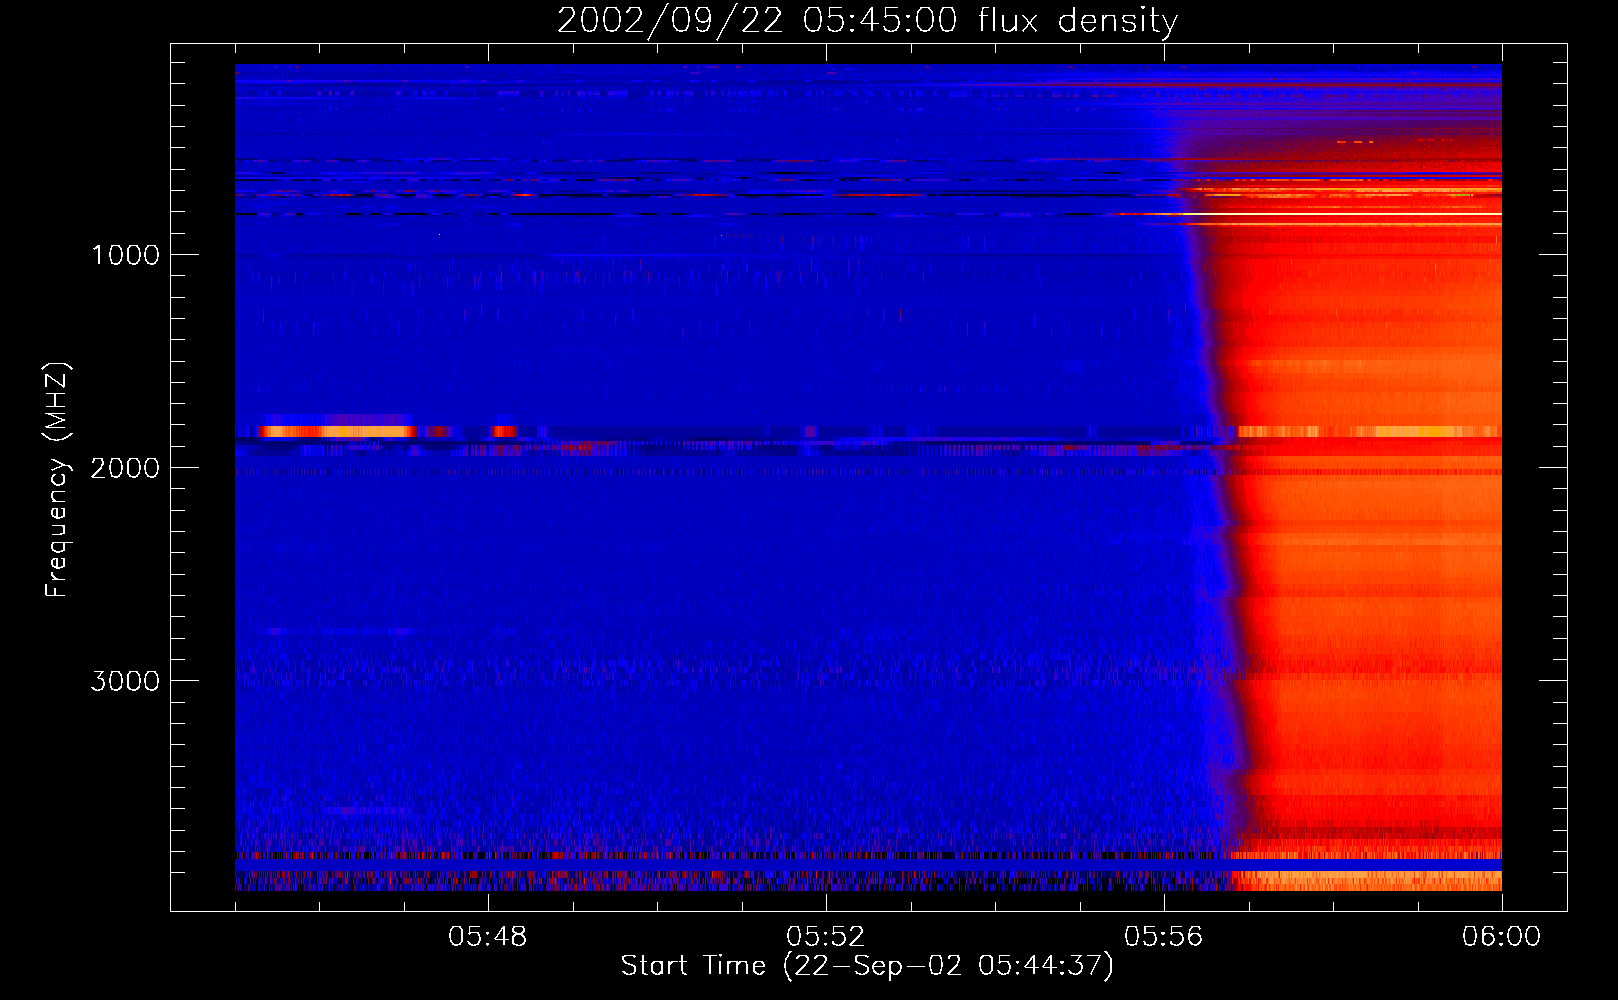Click the "1000" frequency tick label
This screenshot has height=1000, width=1618.
click(125, 255)
